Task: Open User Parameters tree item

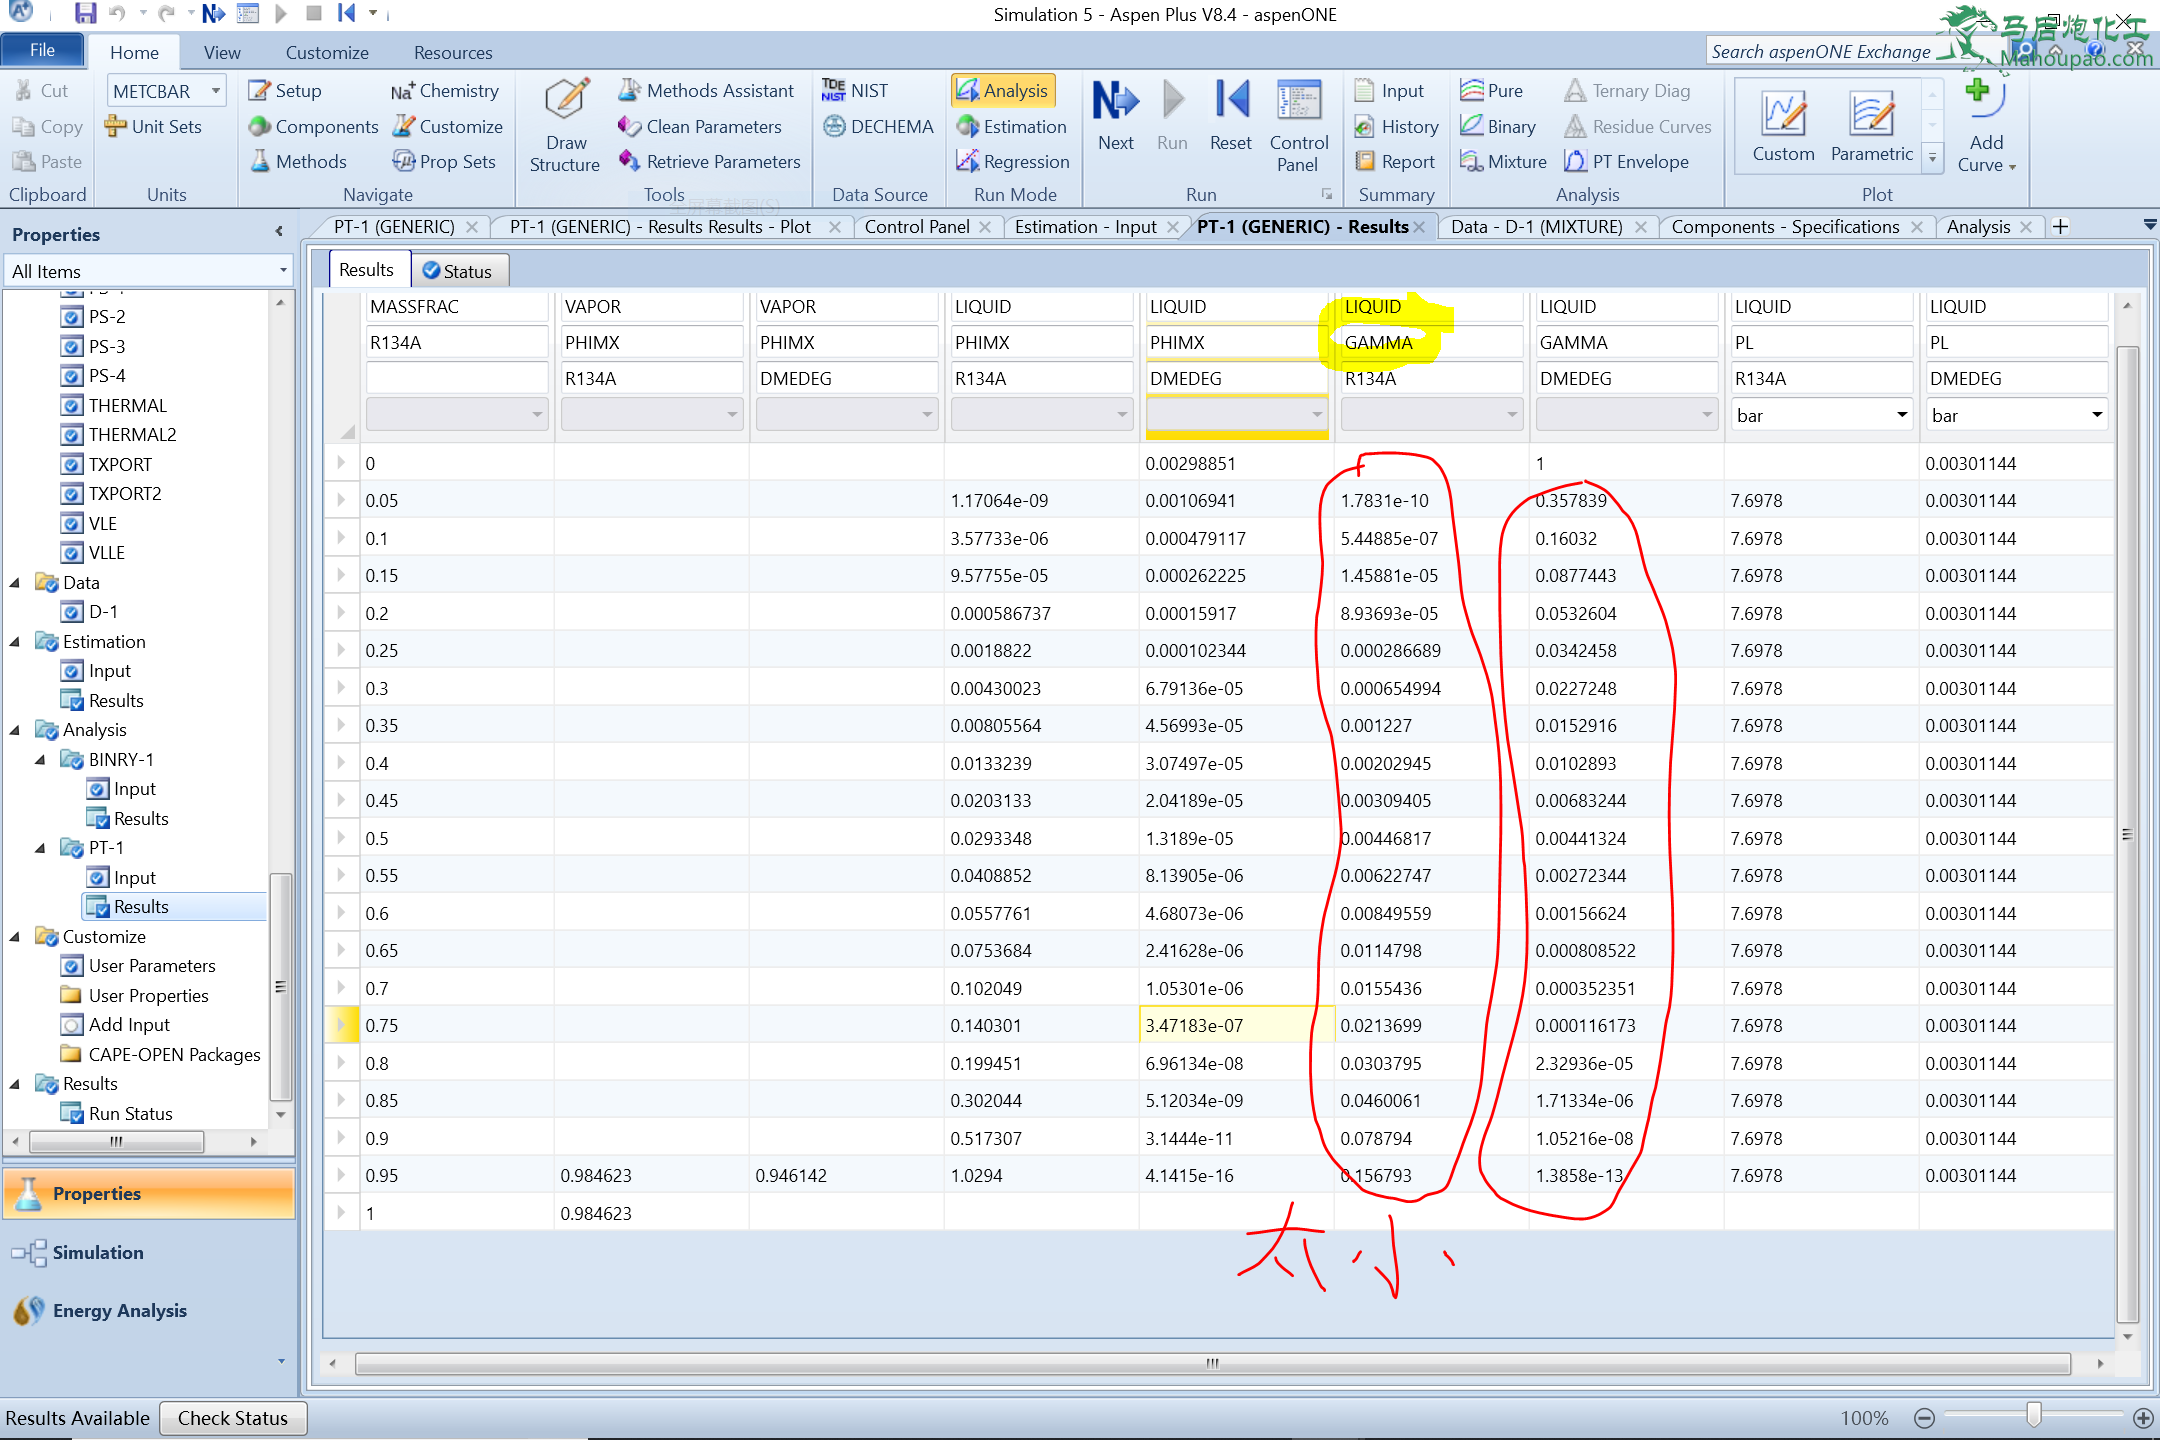Action: [x=152, y=966]
